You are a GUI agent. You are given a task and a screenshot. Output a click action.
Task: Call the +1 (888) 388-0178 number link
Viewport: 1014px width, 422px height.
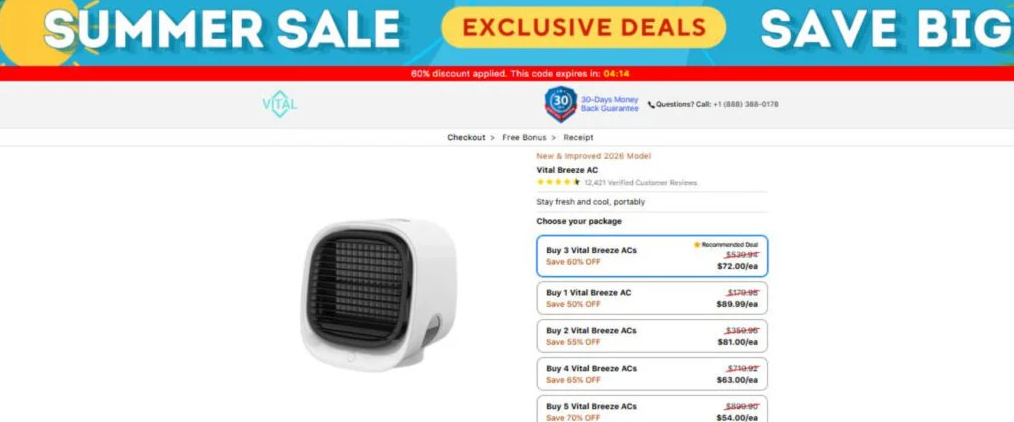pyautogui.click(x=746, y=105)
